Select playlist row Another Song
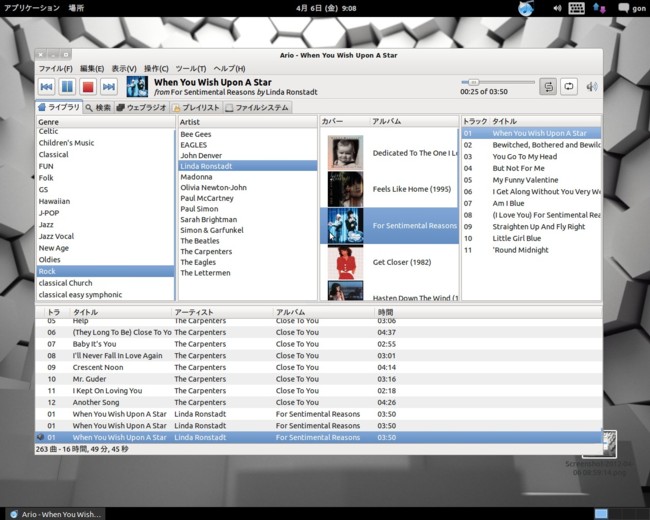Image resolution: width=650 pixels, height=520 pixels. pos(318,402)
